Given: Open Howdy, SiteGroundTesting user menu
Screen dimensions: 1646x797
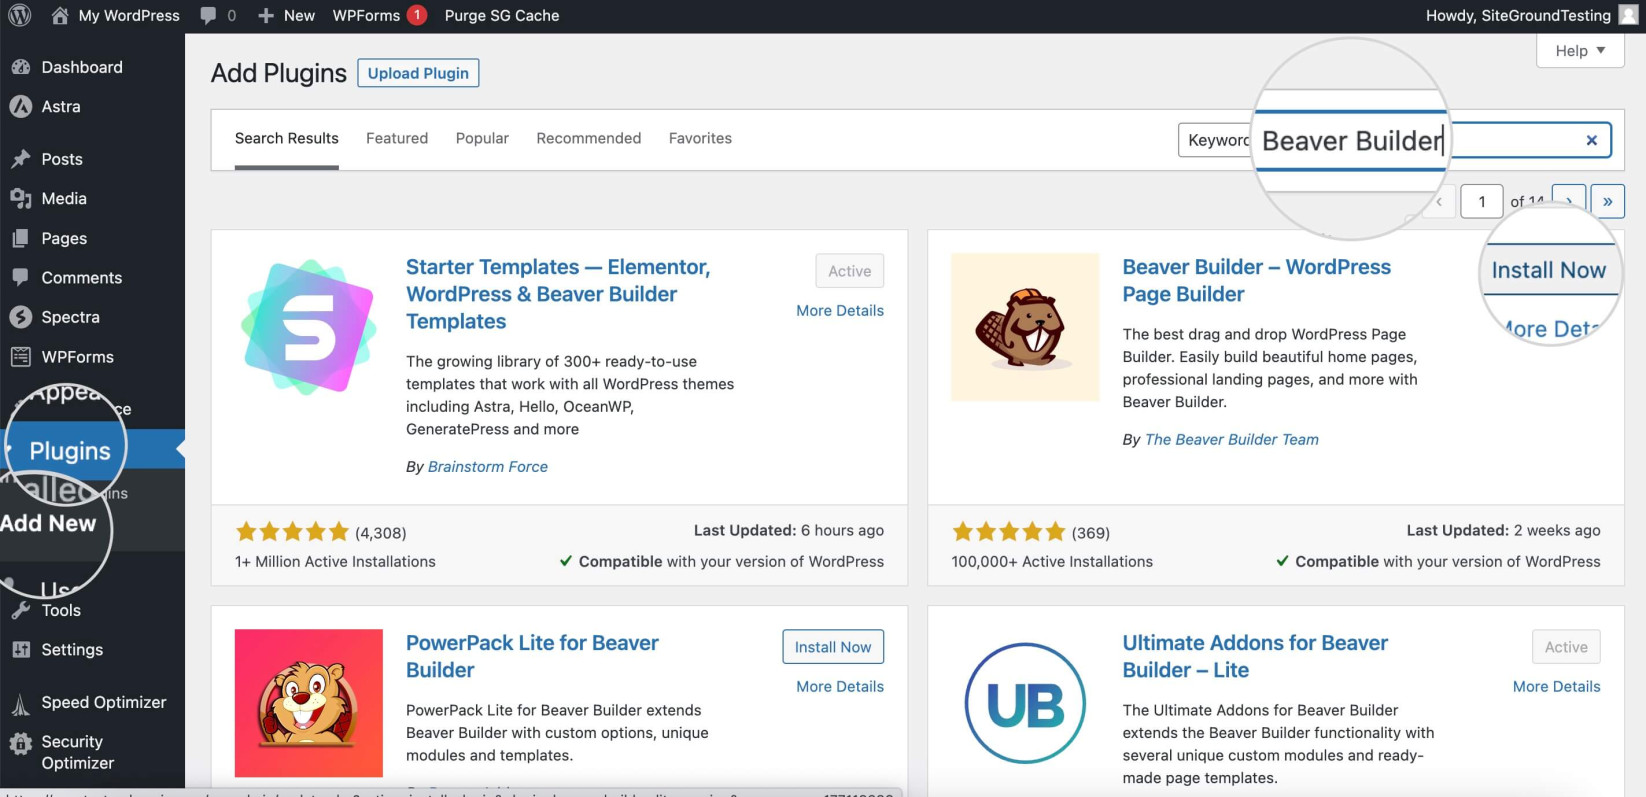Looking at the screenshot, I should 1518,15.
